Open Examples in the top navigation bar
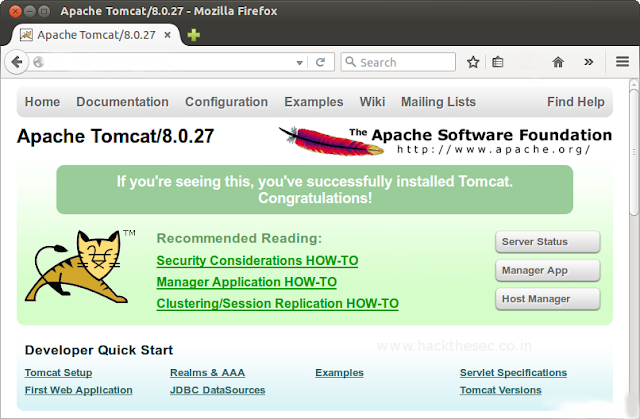Screen dimensions: 640x419 pyautogui.click(x=314, y=102)
